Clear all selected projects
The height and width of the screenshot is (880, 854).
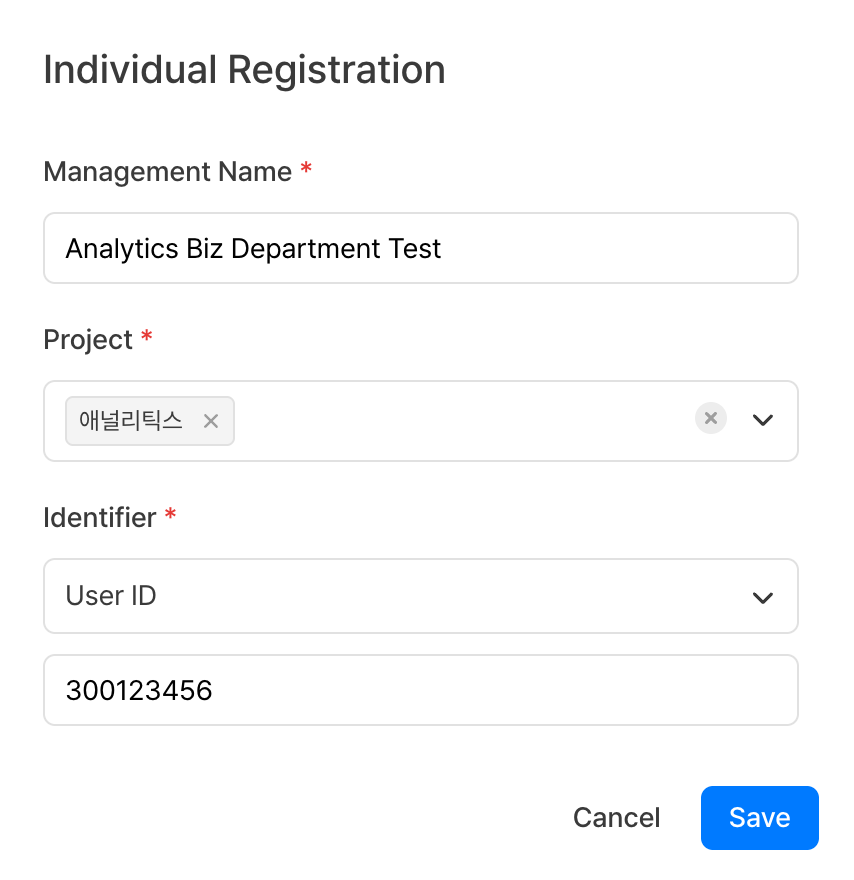[711, 418]
